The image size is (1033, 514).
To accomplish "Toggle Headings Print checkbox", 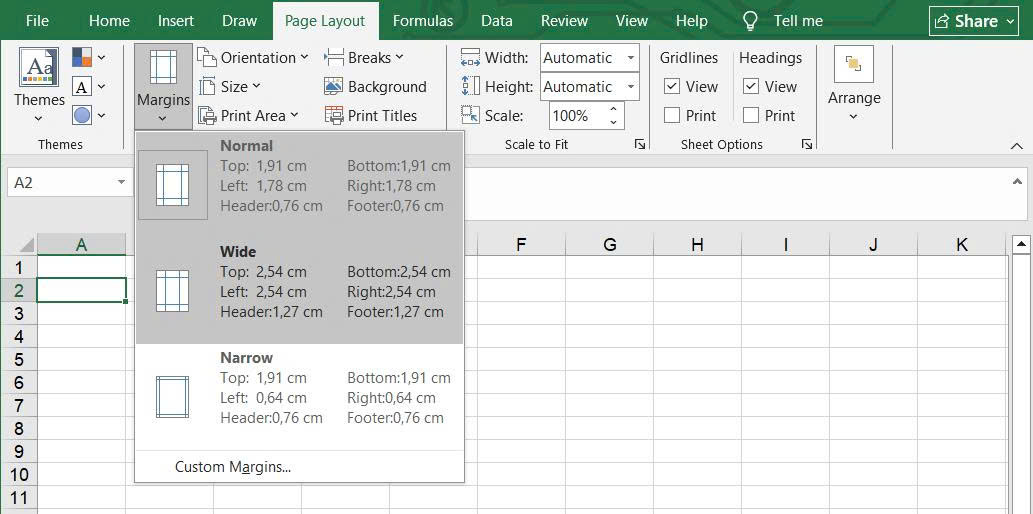I will click(750, 115).
